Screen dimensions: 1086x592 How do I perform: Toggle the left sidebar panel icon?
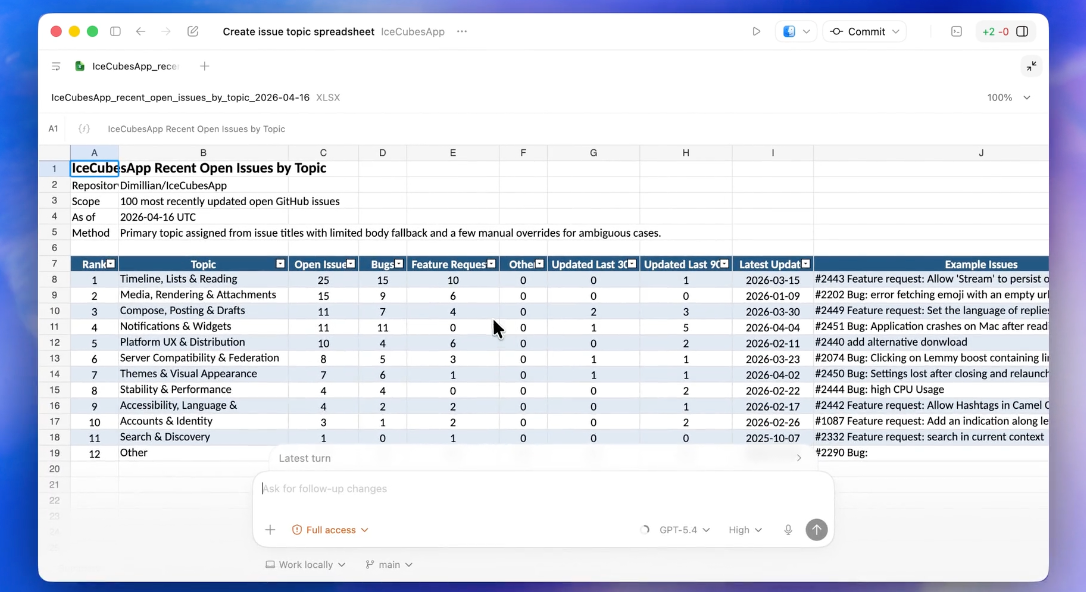[116, 32]
